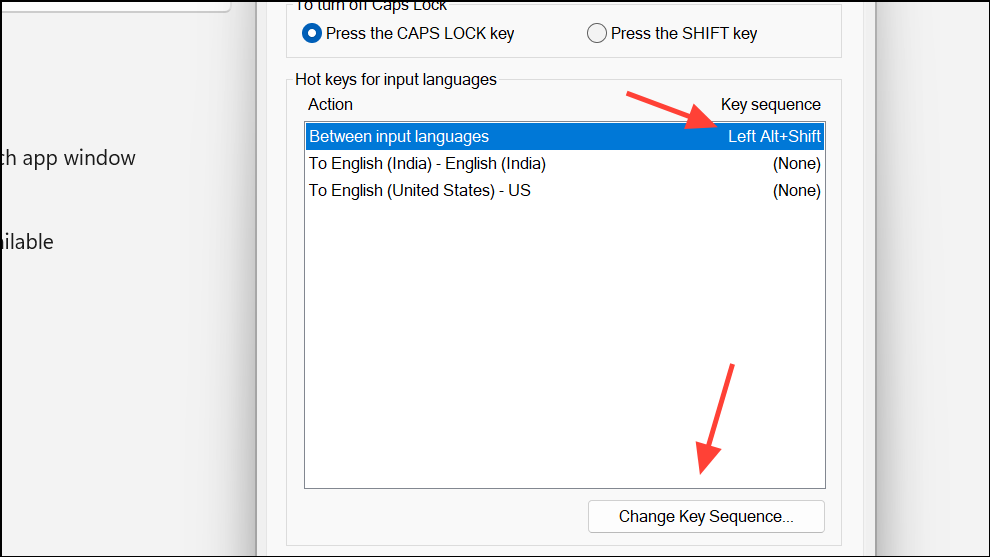Open the Change Key Sequence dialog
This screenshot has height=557, width=990.
coord(706,516)
